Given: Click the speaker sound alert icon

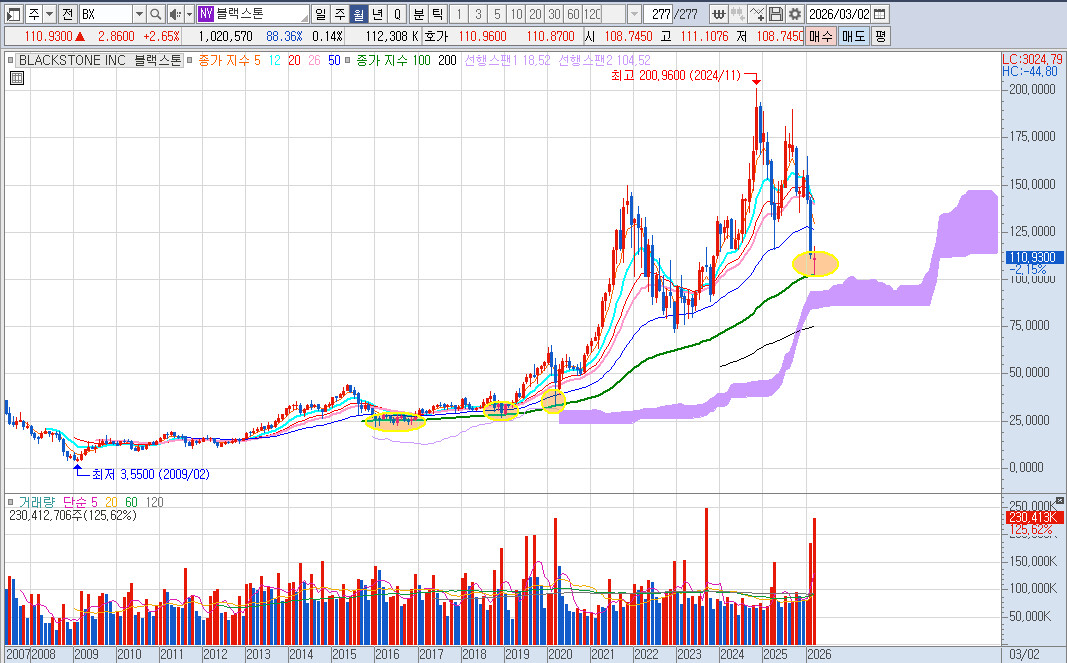Looking at the screenshot, I should (x=175, y=14).
